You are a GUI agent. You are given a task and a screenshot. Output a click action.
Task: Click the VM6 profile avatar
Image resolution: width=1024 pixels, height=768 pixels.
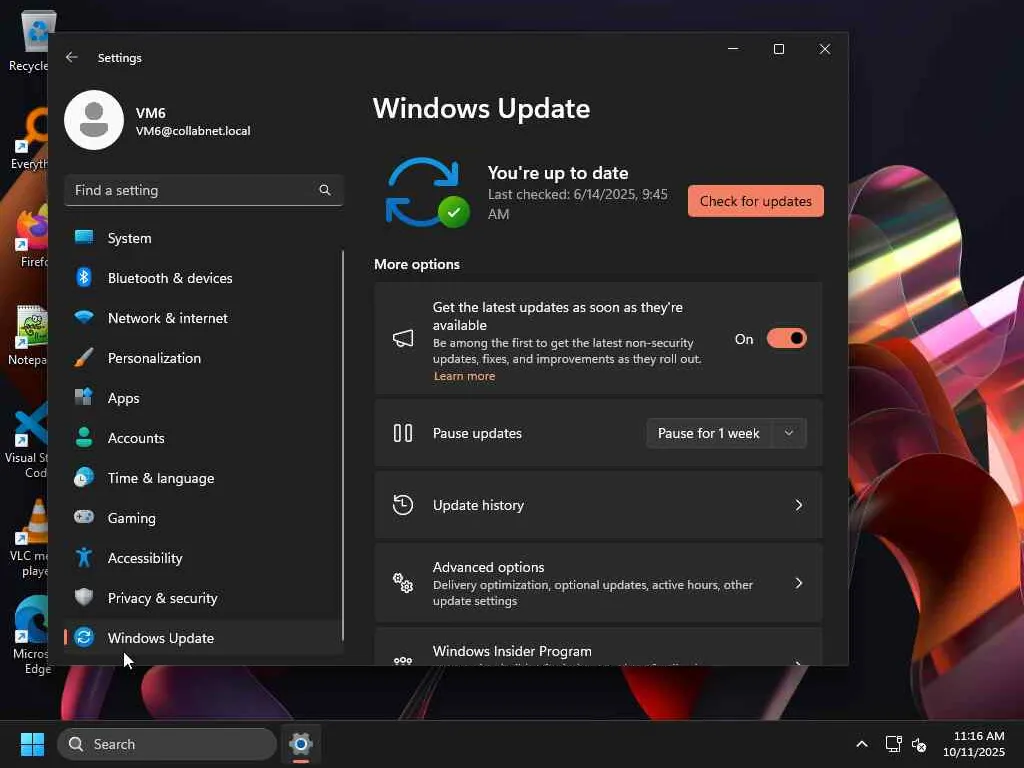94,120
